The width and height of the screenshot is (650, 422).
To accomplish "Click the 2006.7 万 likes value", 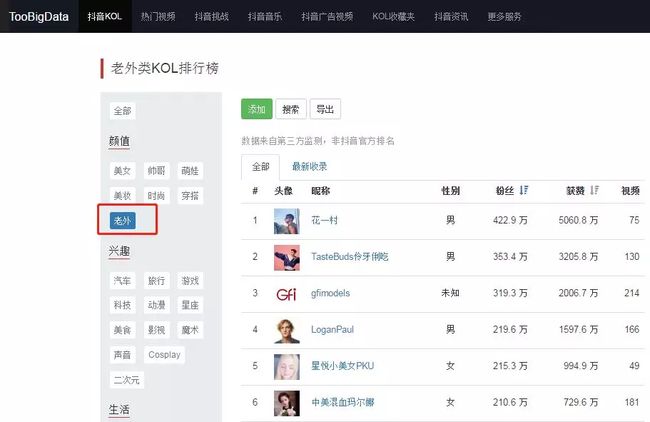I will click(x=578, y=293).
